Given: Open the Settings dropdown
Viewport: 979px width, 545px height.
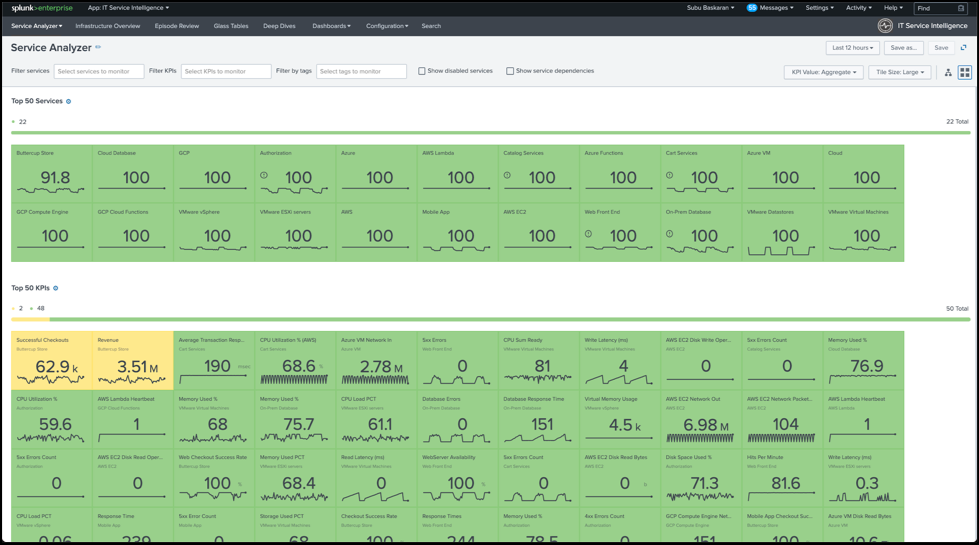Looking at the screenshot, I should (819, 8).
